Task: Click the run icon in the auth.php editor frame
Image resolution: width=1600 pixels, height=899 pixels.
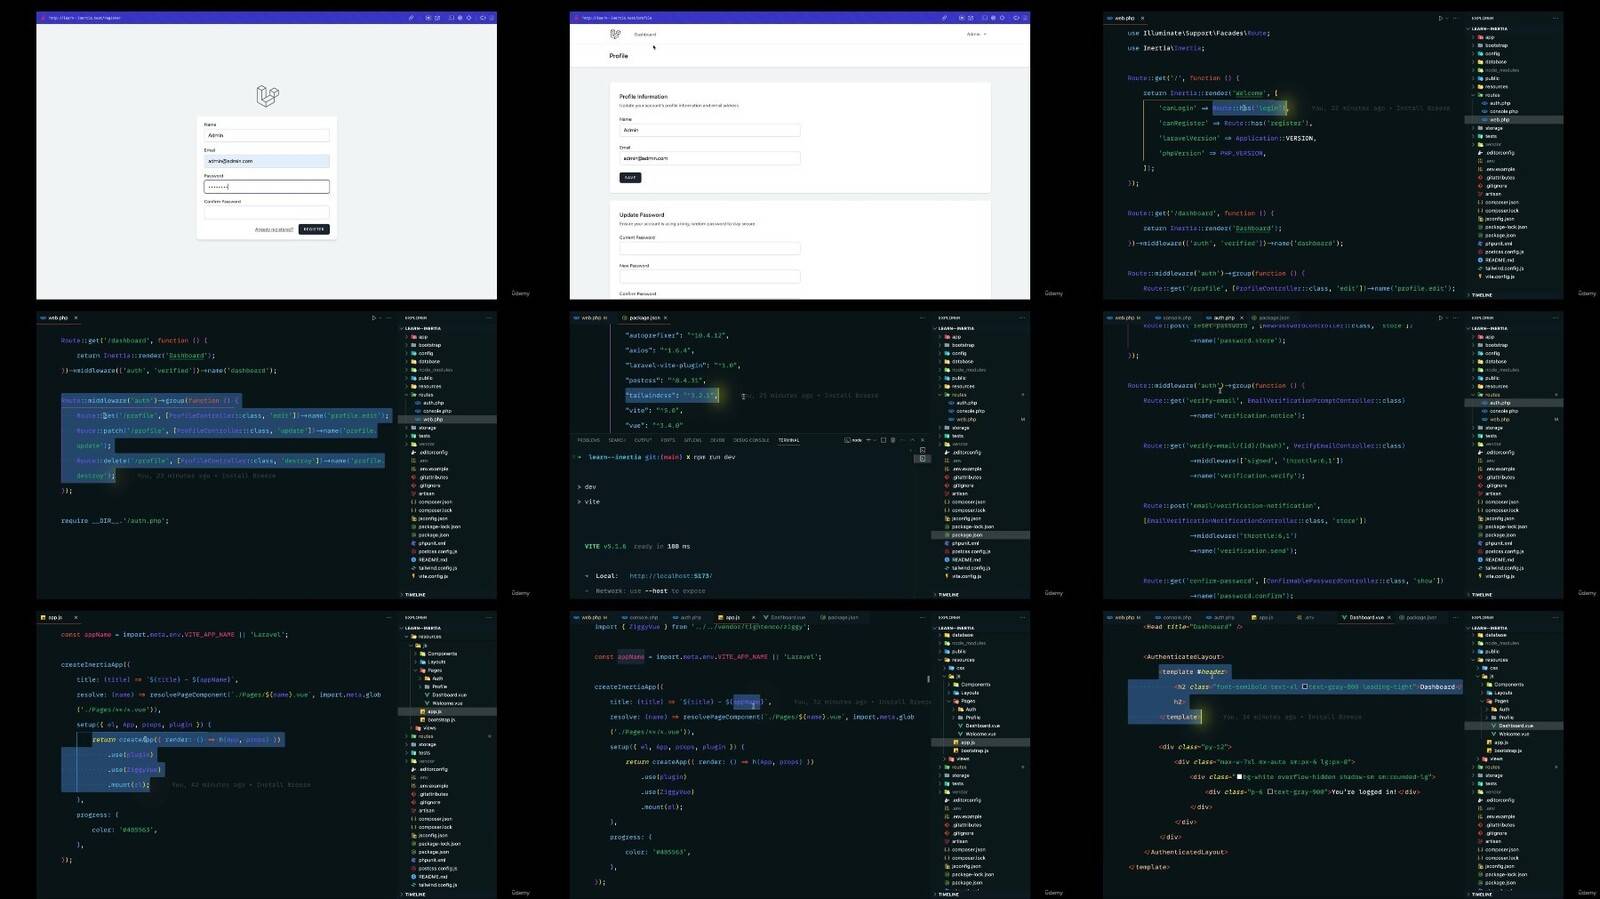Action: coord(1440,318)
